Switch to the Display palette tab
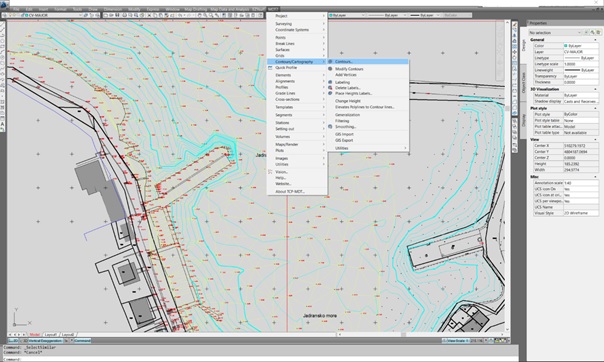The image size is (604, 362). (x=523, y=120)
